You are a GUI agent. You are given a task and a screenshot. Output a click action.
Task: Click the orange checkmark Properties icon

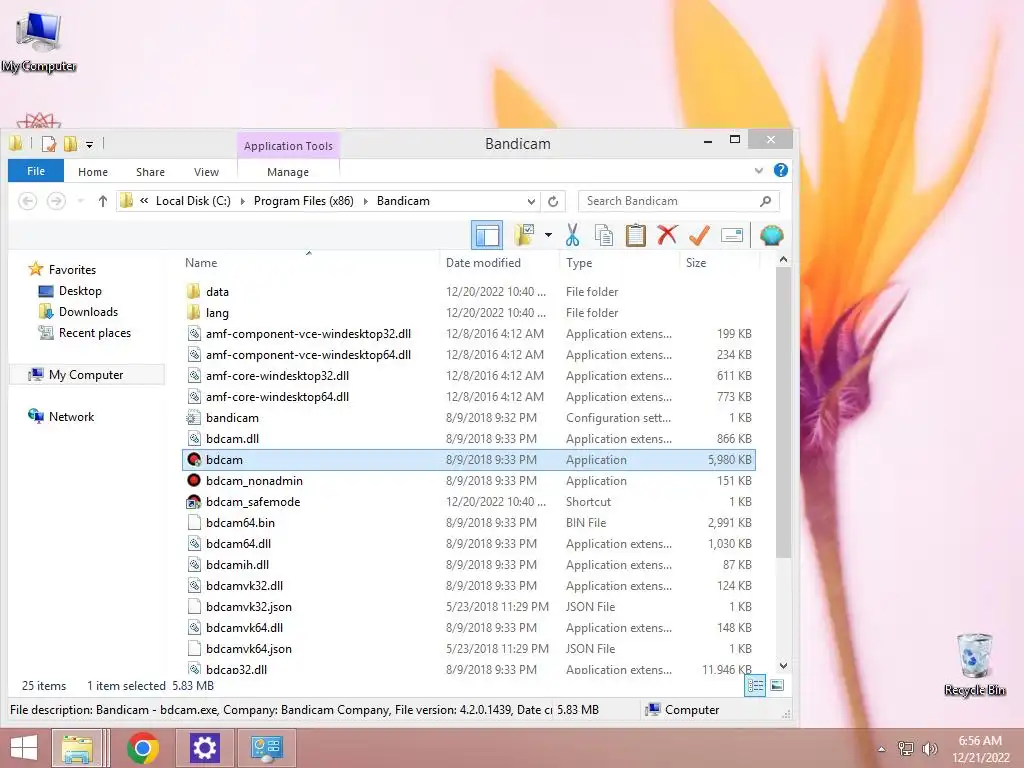click(x=699, y=235)
